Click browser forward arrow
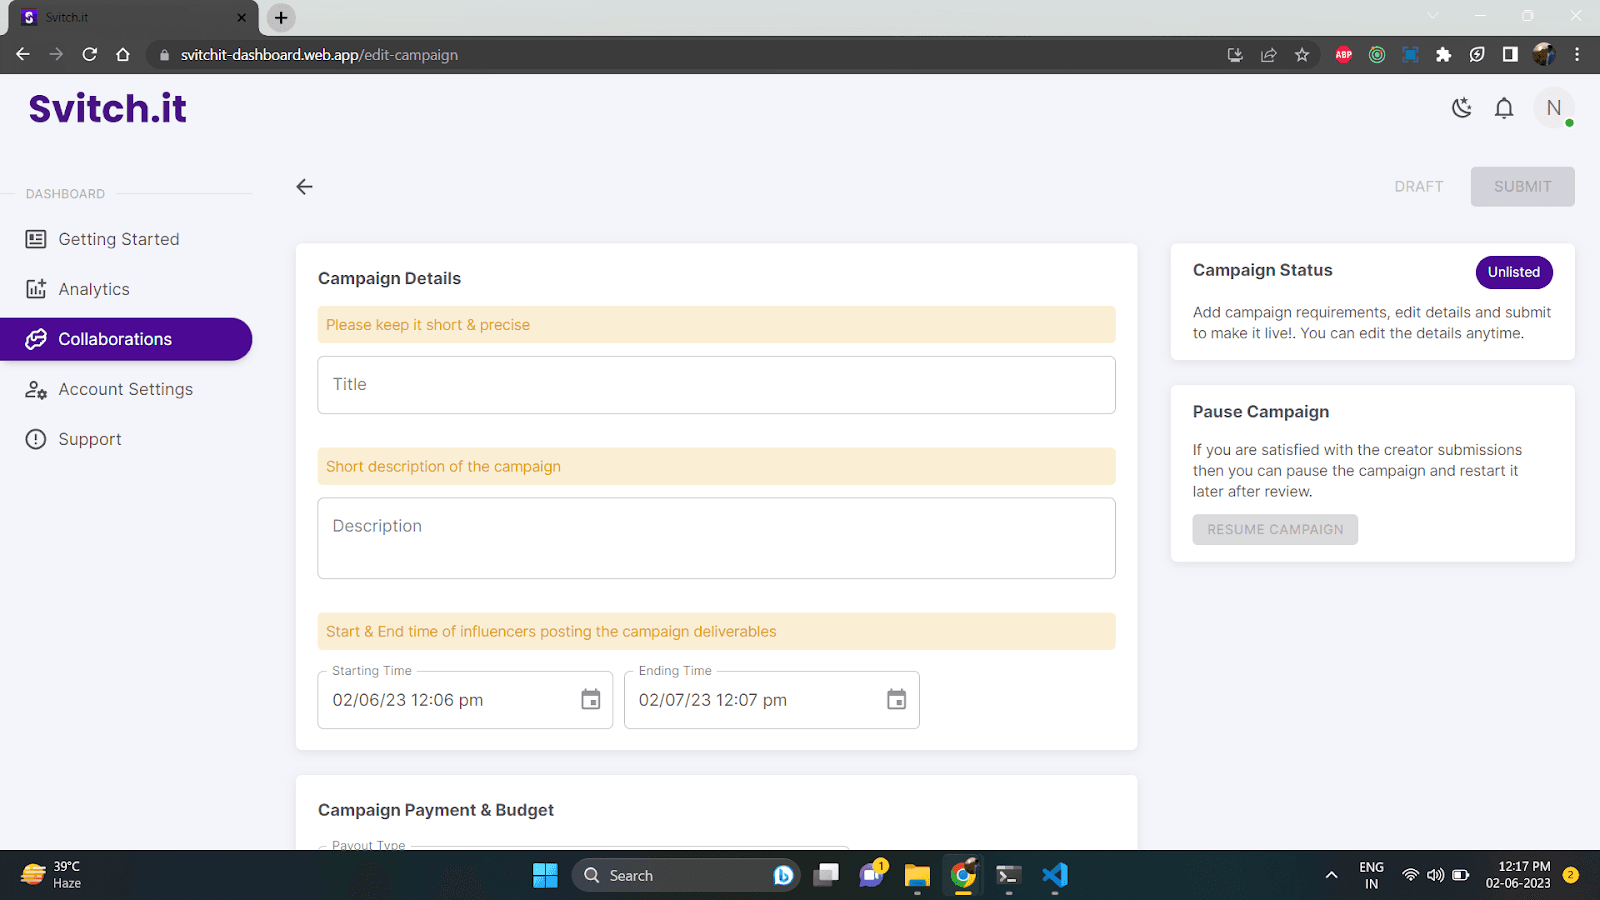 click(56, 55)
